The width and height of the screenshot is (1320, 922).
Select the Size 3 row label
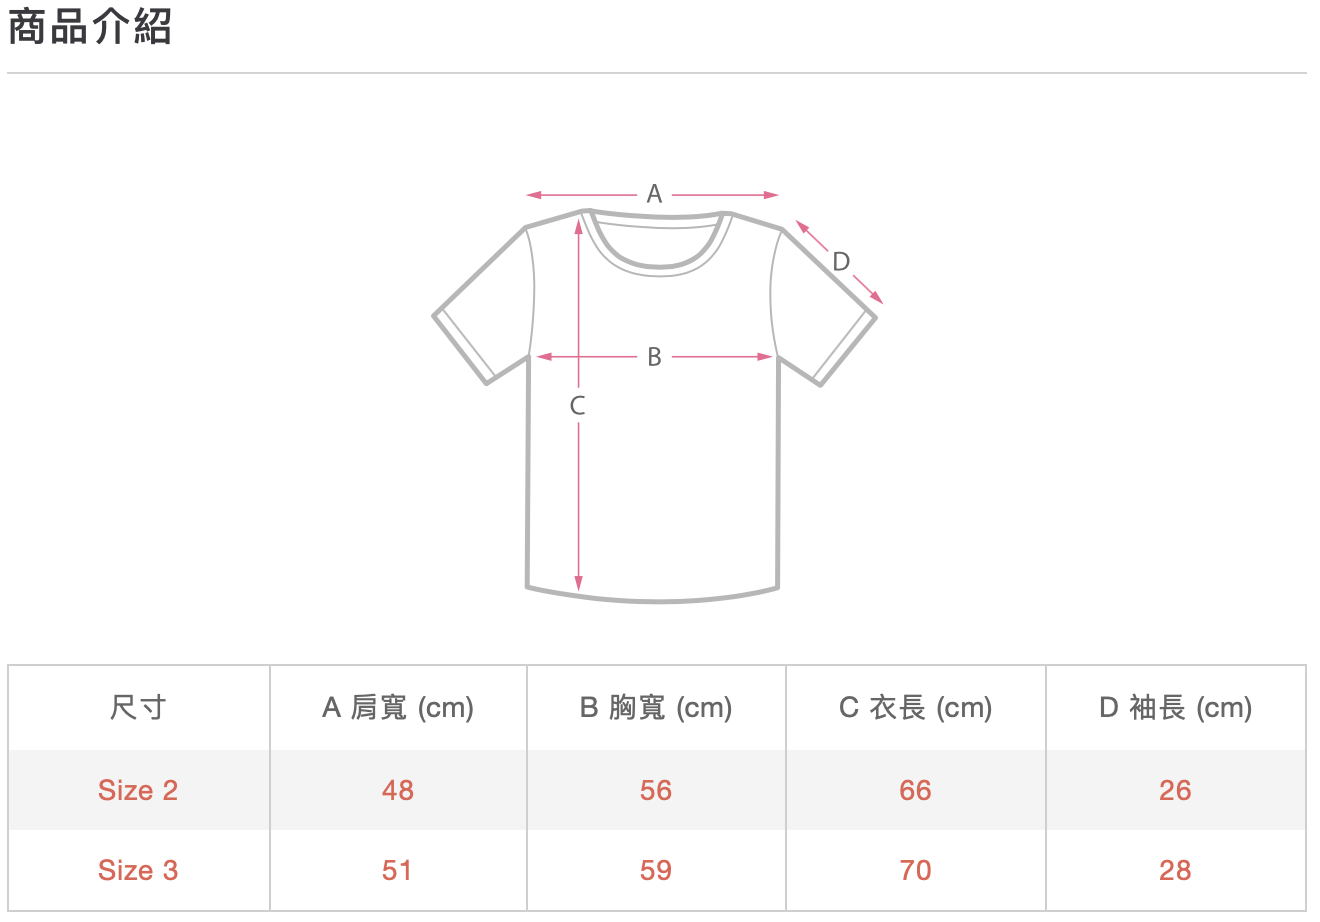138,870
